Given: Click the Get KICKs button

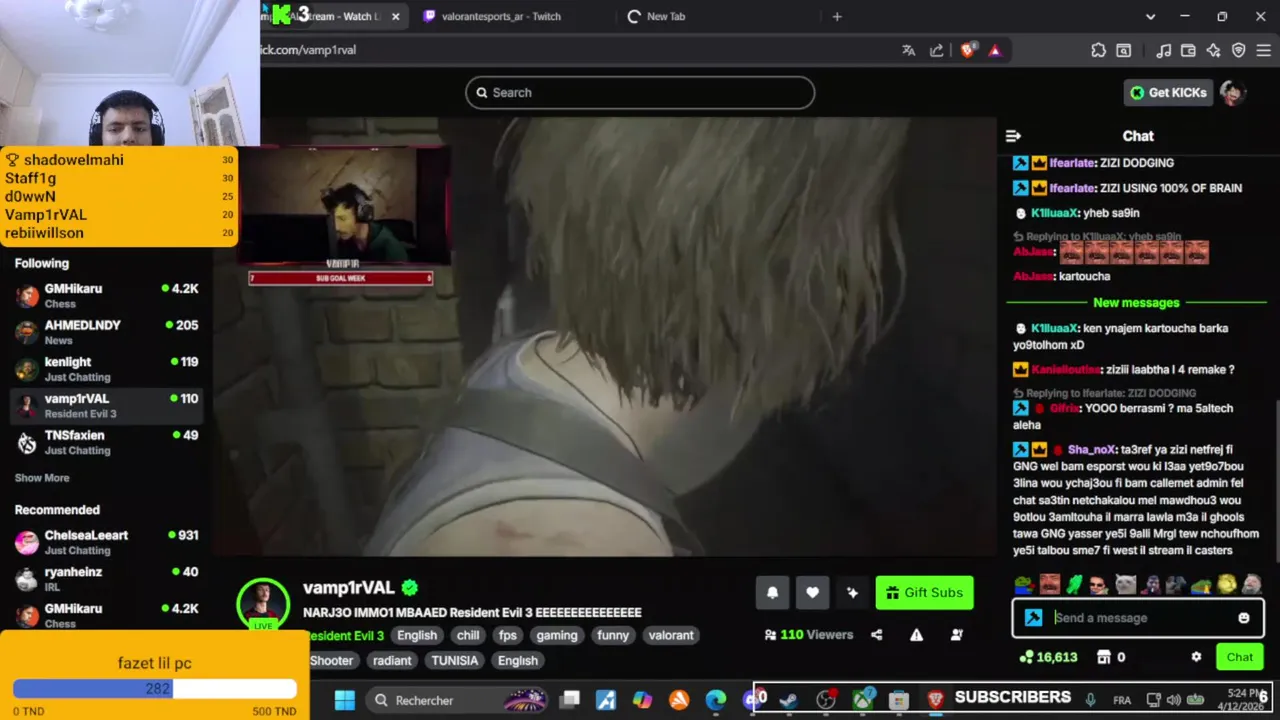Looking at the screenshot, I should 1168,92.
